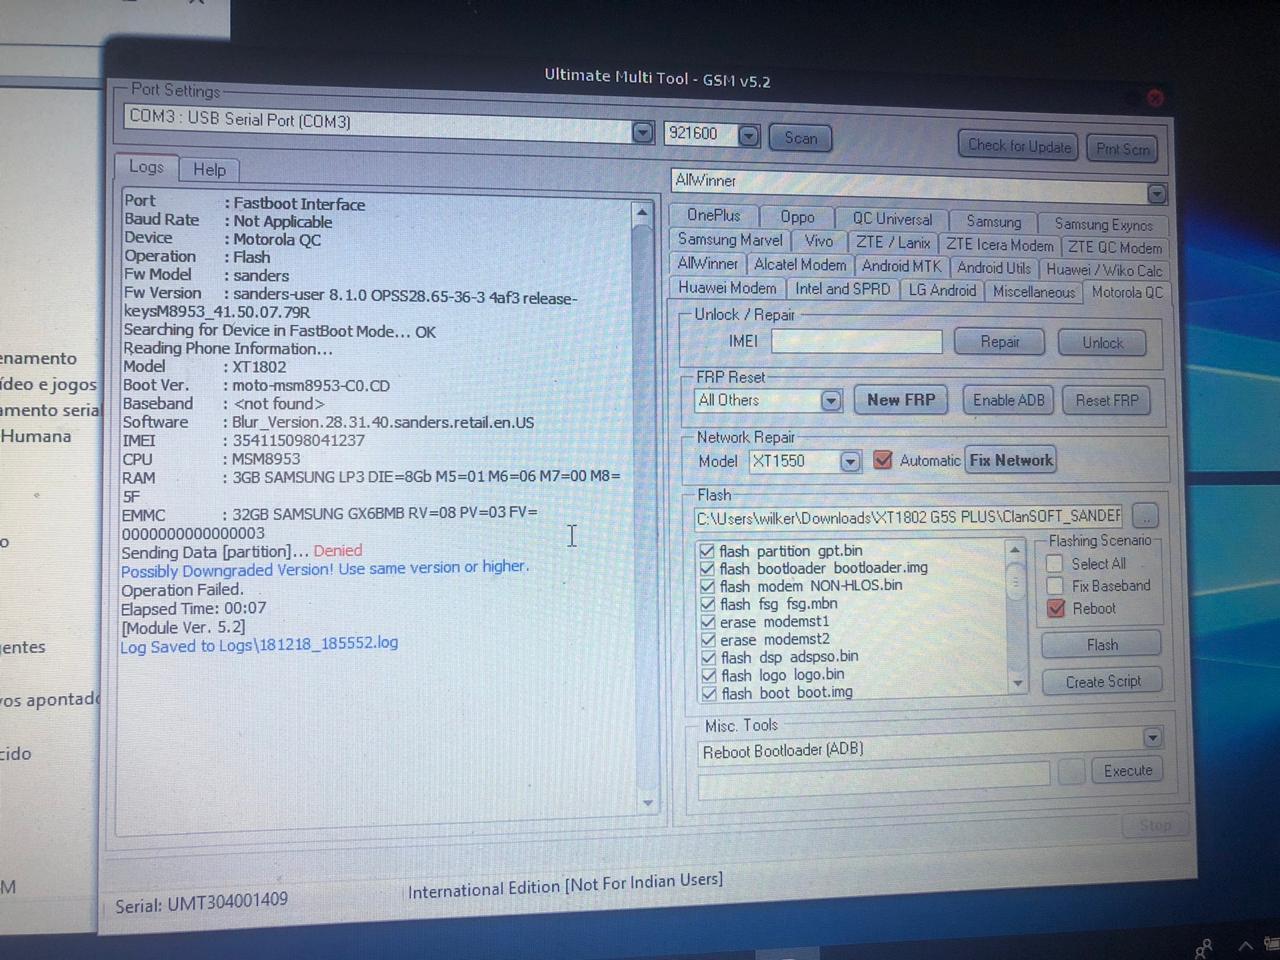Open the file browse button beside flash path
Screen dimensions: 1280x960
point(1146,517)
